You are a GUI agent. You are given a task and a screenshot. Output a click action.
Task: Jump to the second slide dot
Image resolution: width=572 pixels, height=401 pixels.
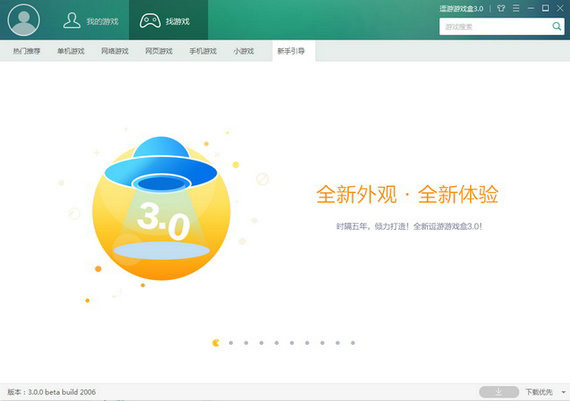[x=231, y=343]
